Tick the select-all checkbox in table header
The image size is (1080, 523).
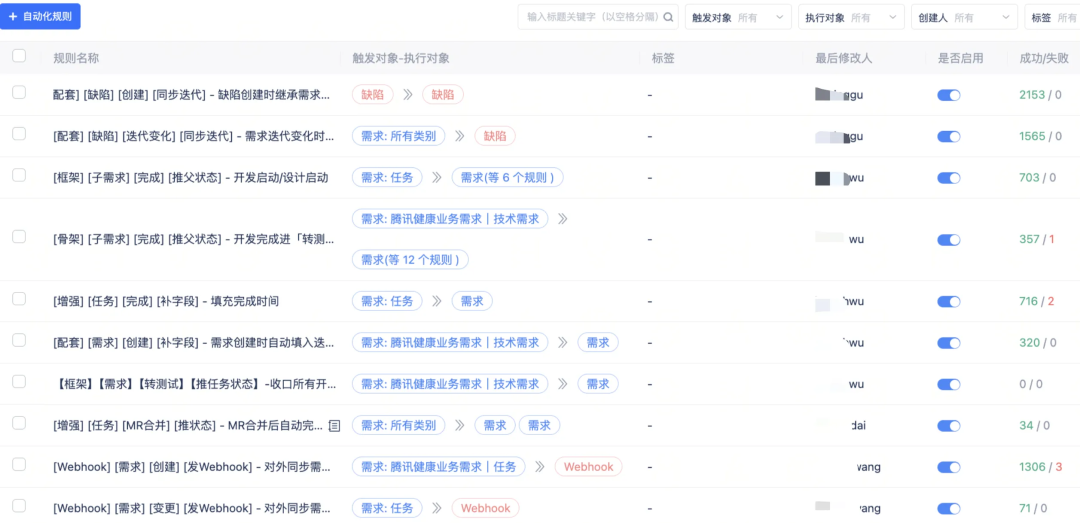pyautogui.click(x=19, y=56)
